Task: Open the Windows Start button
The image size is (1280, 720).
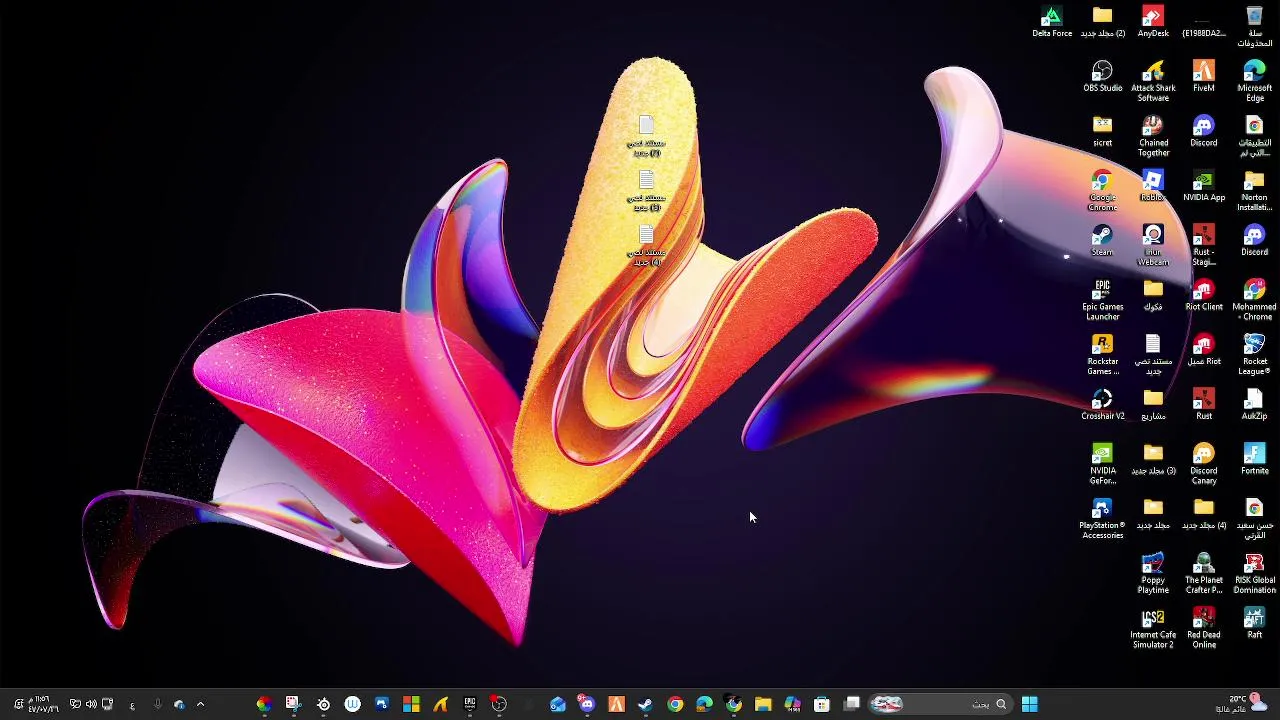Action: [1029, 704]
